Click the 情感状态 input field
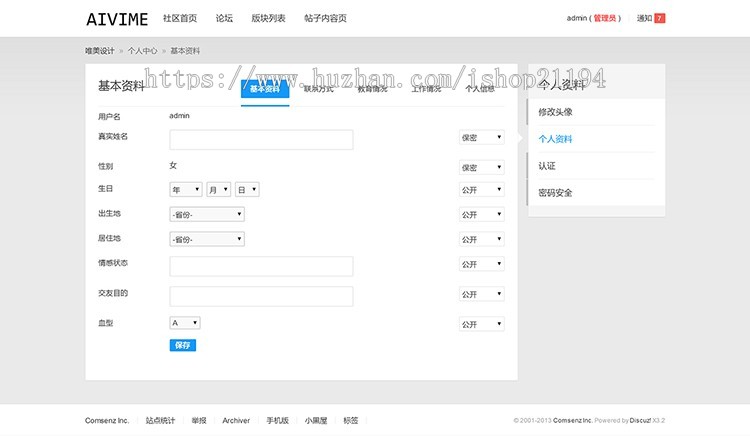 [x=261, y=266]
